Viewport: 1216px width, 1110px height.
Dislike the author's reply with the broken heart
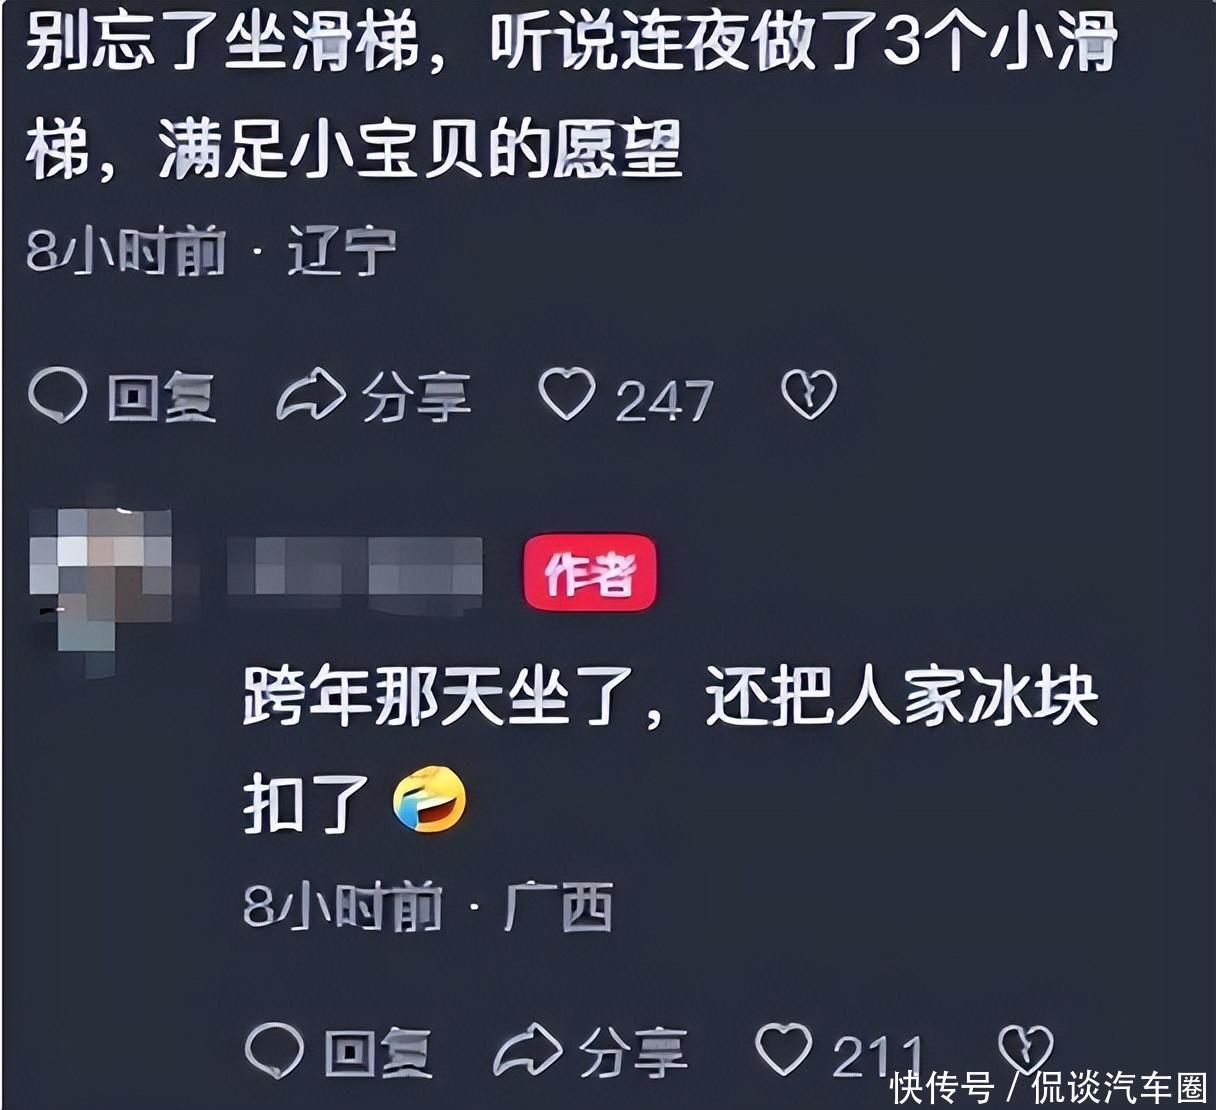1026,1049
